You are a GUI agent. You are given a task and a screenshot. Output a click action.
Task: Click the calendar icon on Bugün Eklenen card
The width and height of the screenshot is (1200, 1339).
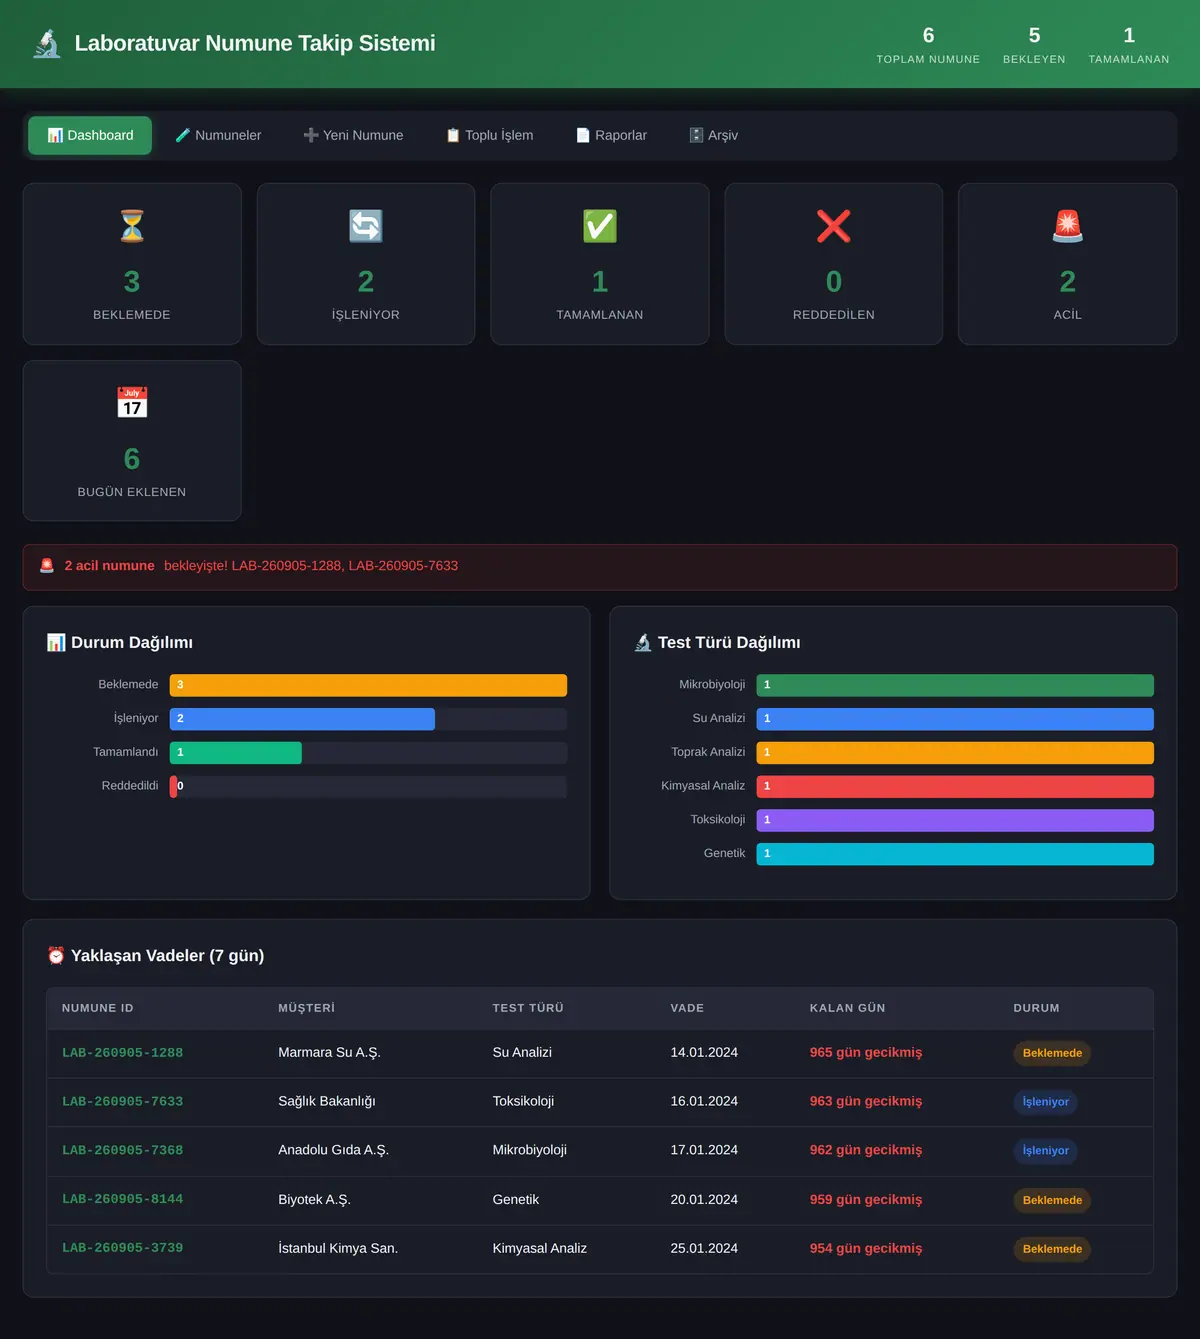pyautogui.click(x=132, y=403)
